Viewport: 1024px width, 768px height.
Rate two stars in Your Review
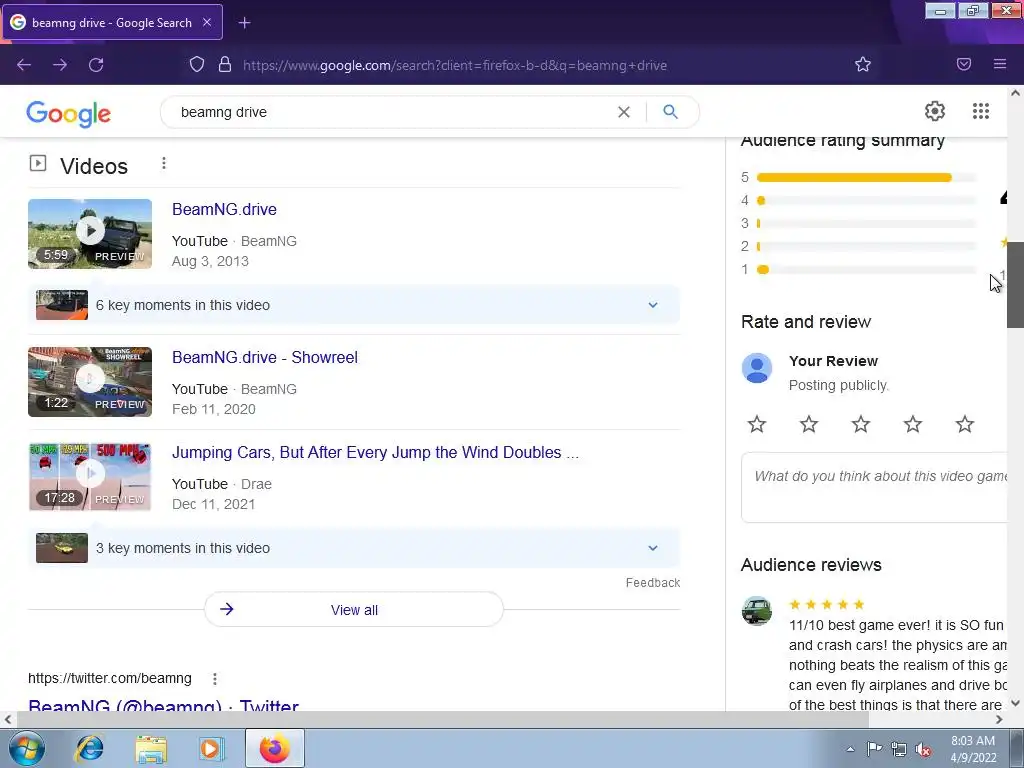[808, 424]
